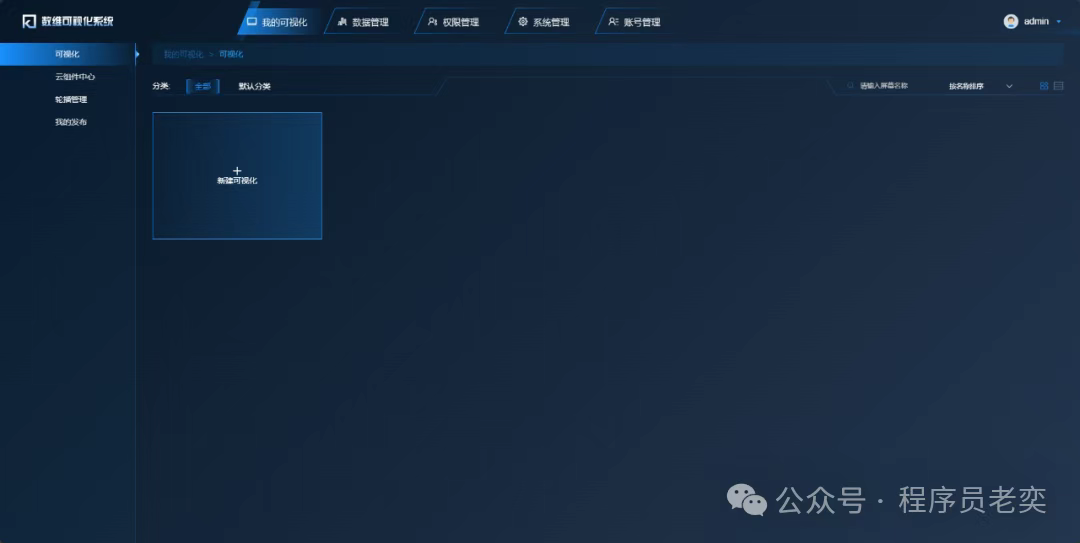Click the 新建可视化 card
The width and height of the screenshot is (1080, 543).
(x=237, y=176)
